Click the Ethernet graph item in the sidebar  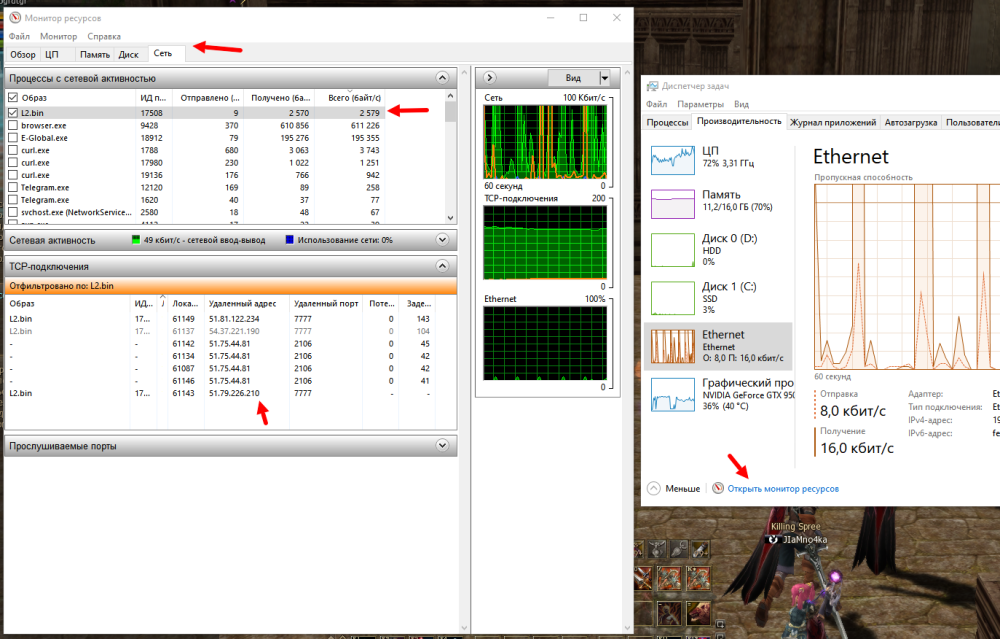(x=672, y=346)
